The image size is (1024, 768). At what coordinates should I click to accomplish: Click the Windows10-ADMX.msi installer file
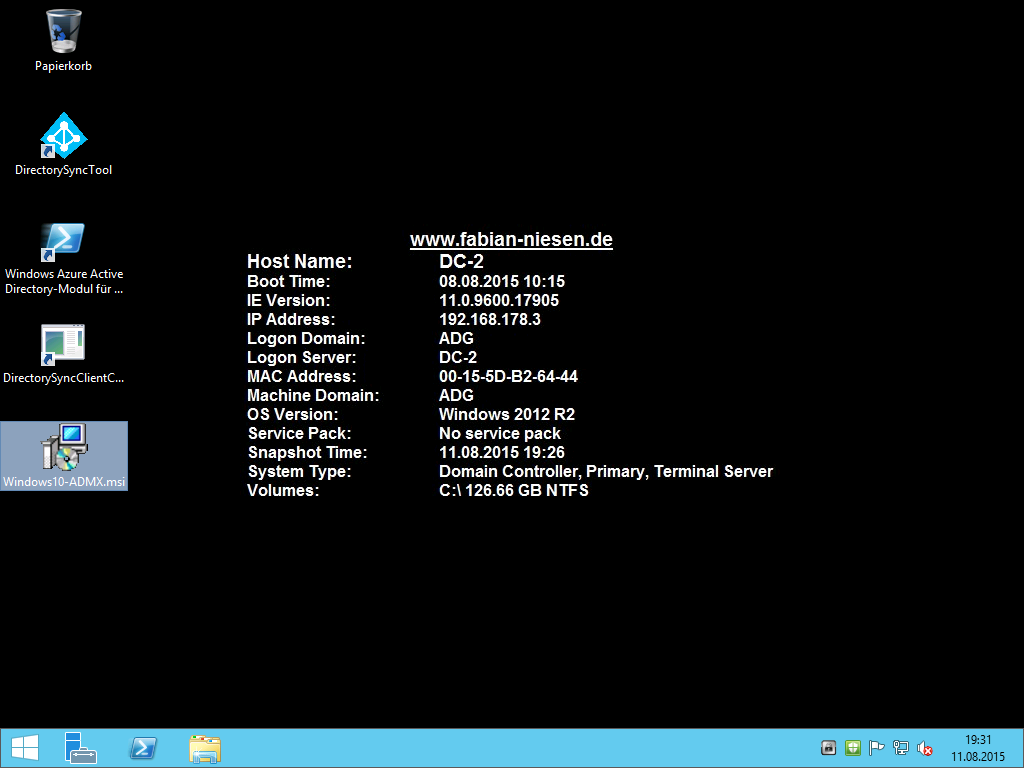point(63,456)
